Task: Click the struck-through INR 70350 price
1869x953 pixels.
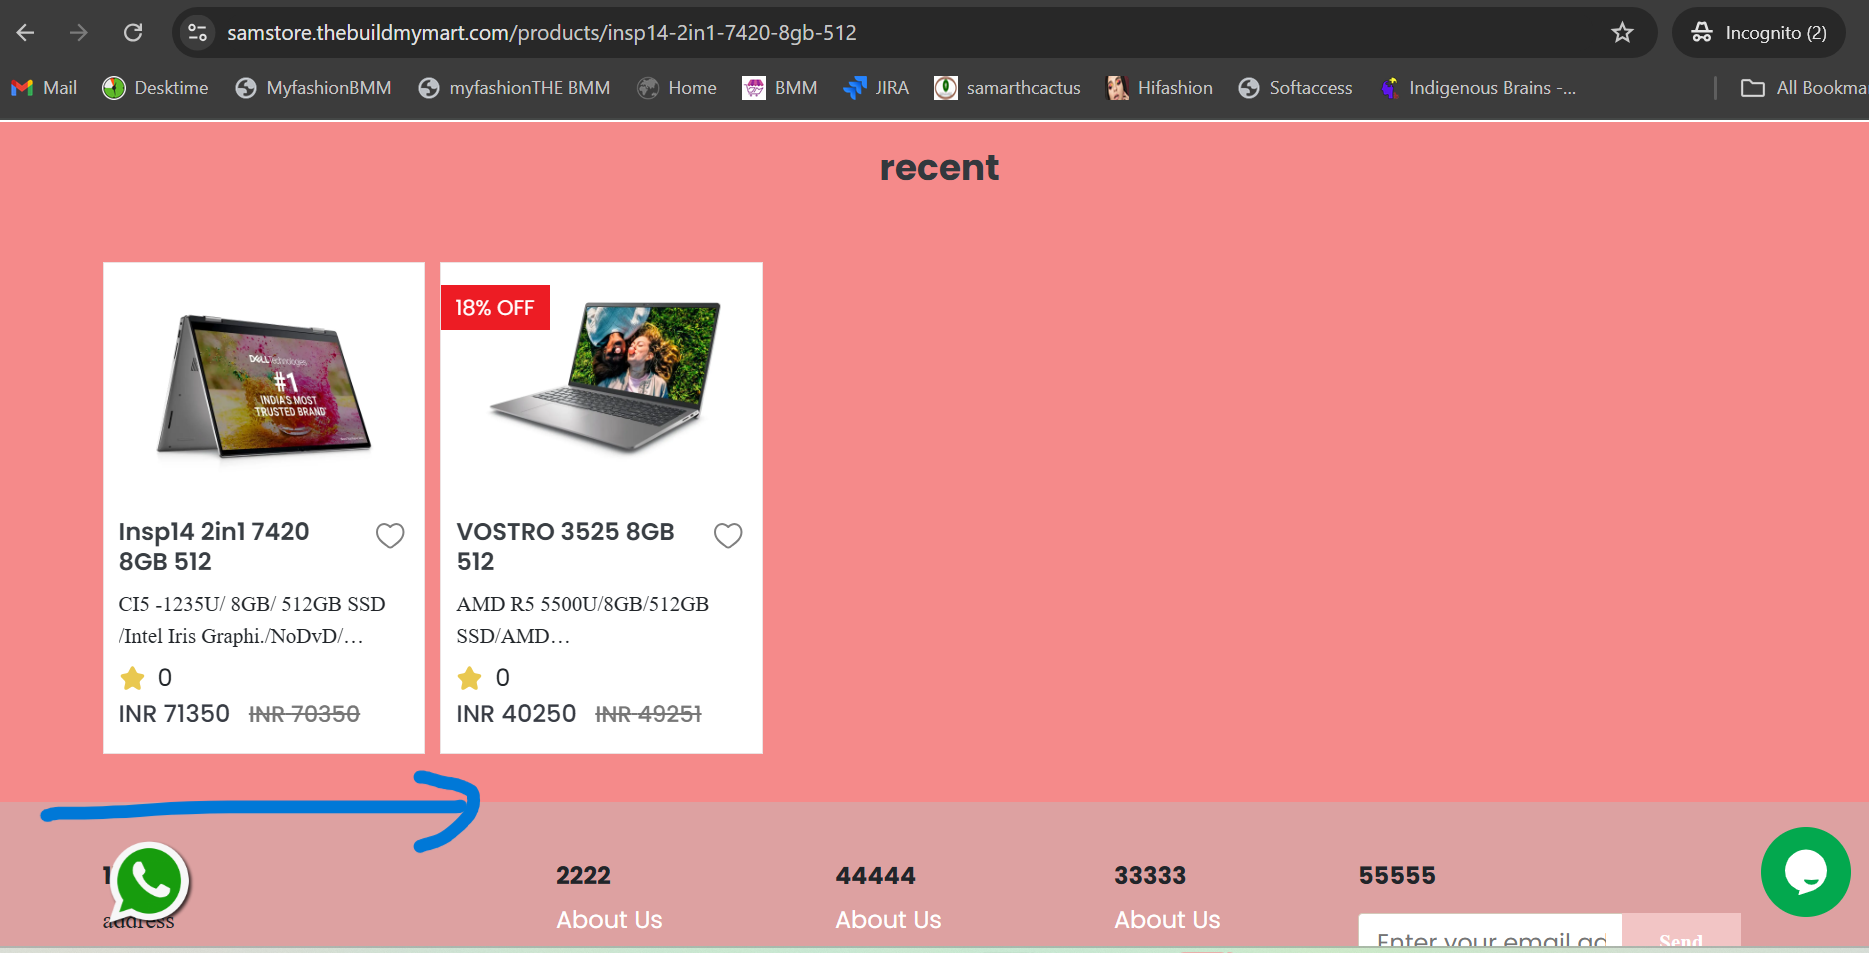Action: click(x=304, y=714)
